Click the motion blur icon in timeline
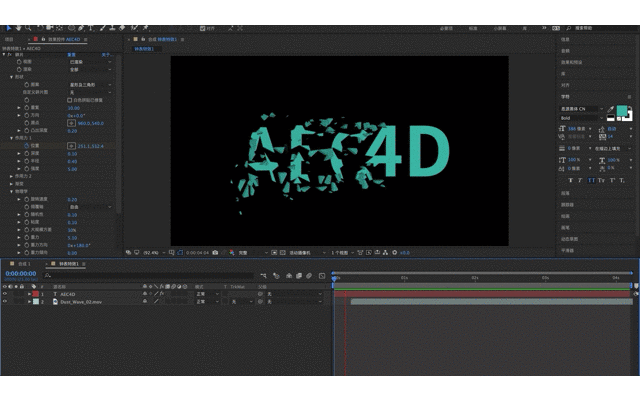 [309, 276]
